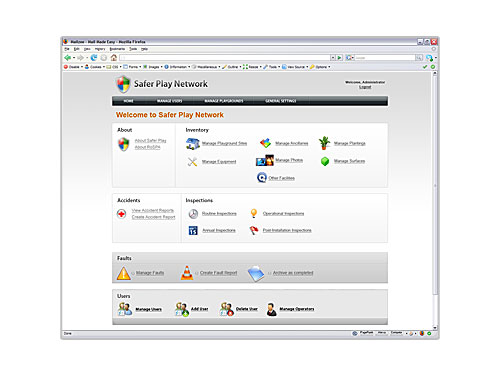Click the Manage Photos pictures icon
This screenshot has width=500, height=375.
[265, 160]
